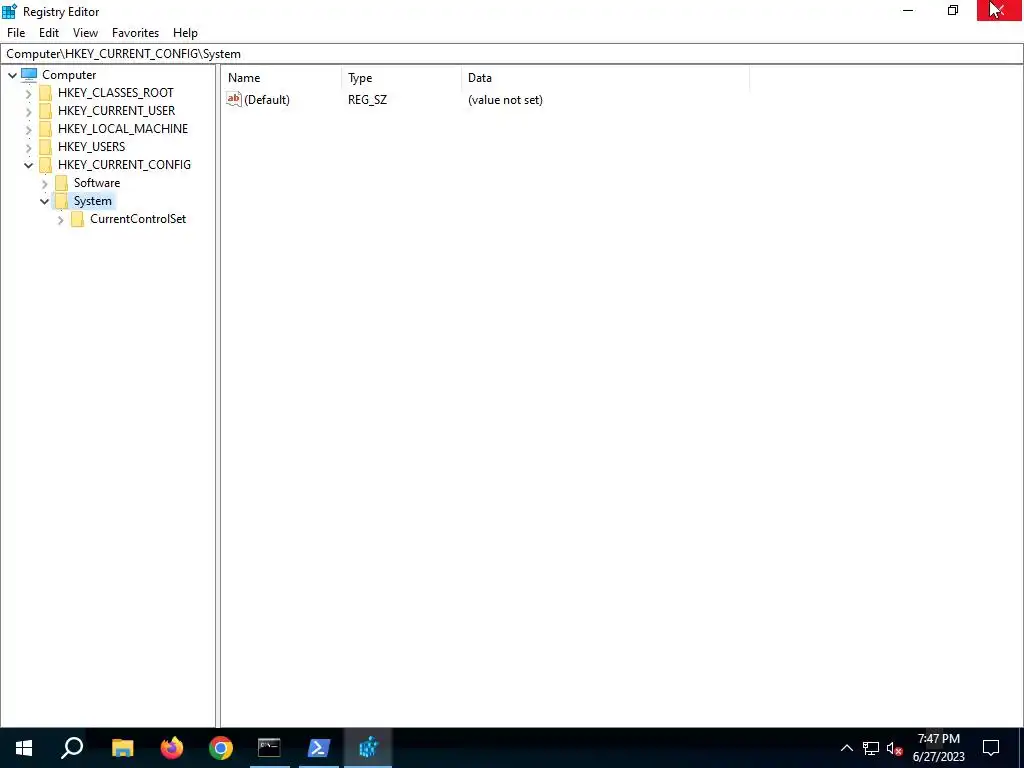
Task: Collapse HKEY_CURRENT_CONFIG chevron
Action: [x=28, y=165]
